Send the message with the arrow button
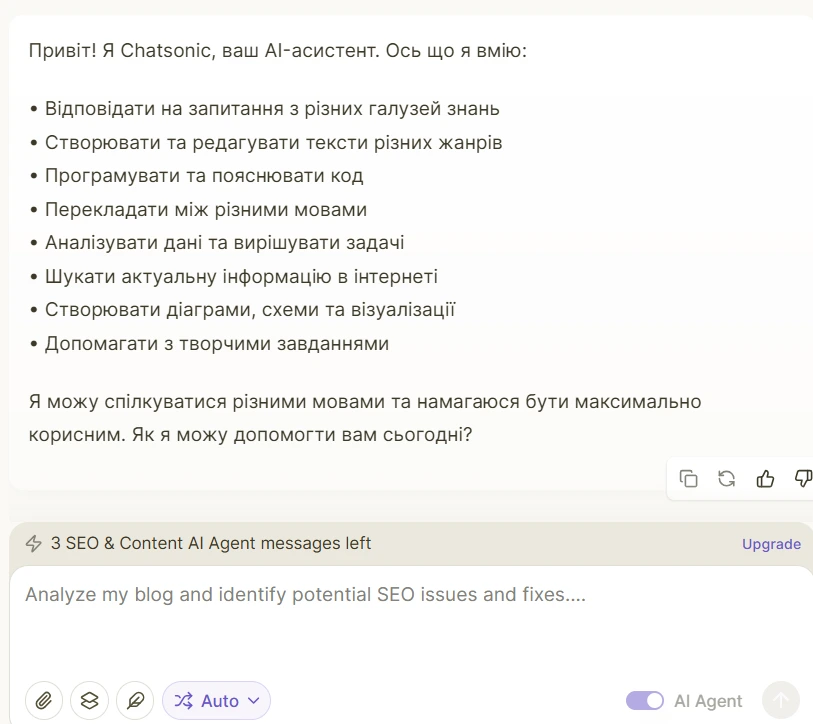 tap(780, 701)
